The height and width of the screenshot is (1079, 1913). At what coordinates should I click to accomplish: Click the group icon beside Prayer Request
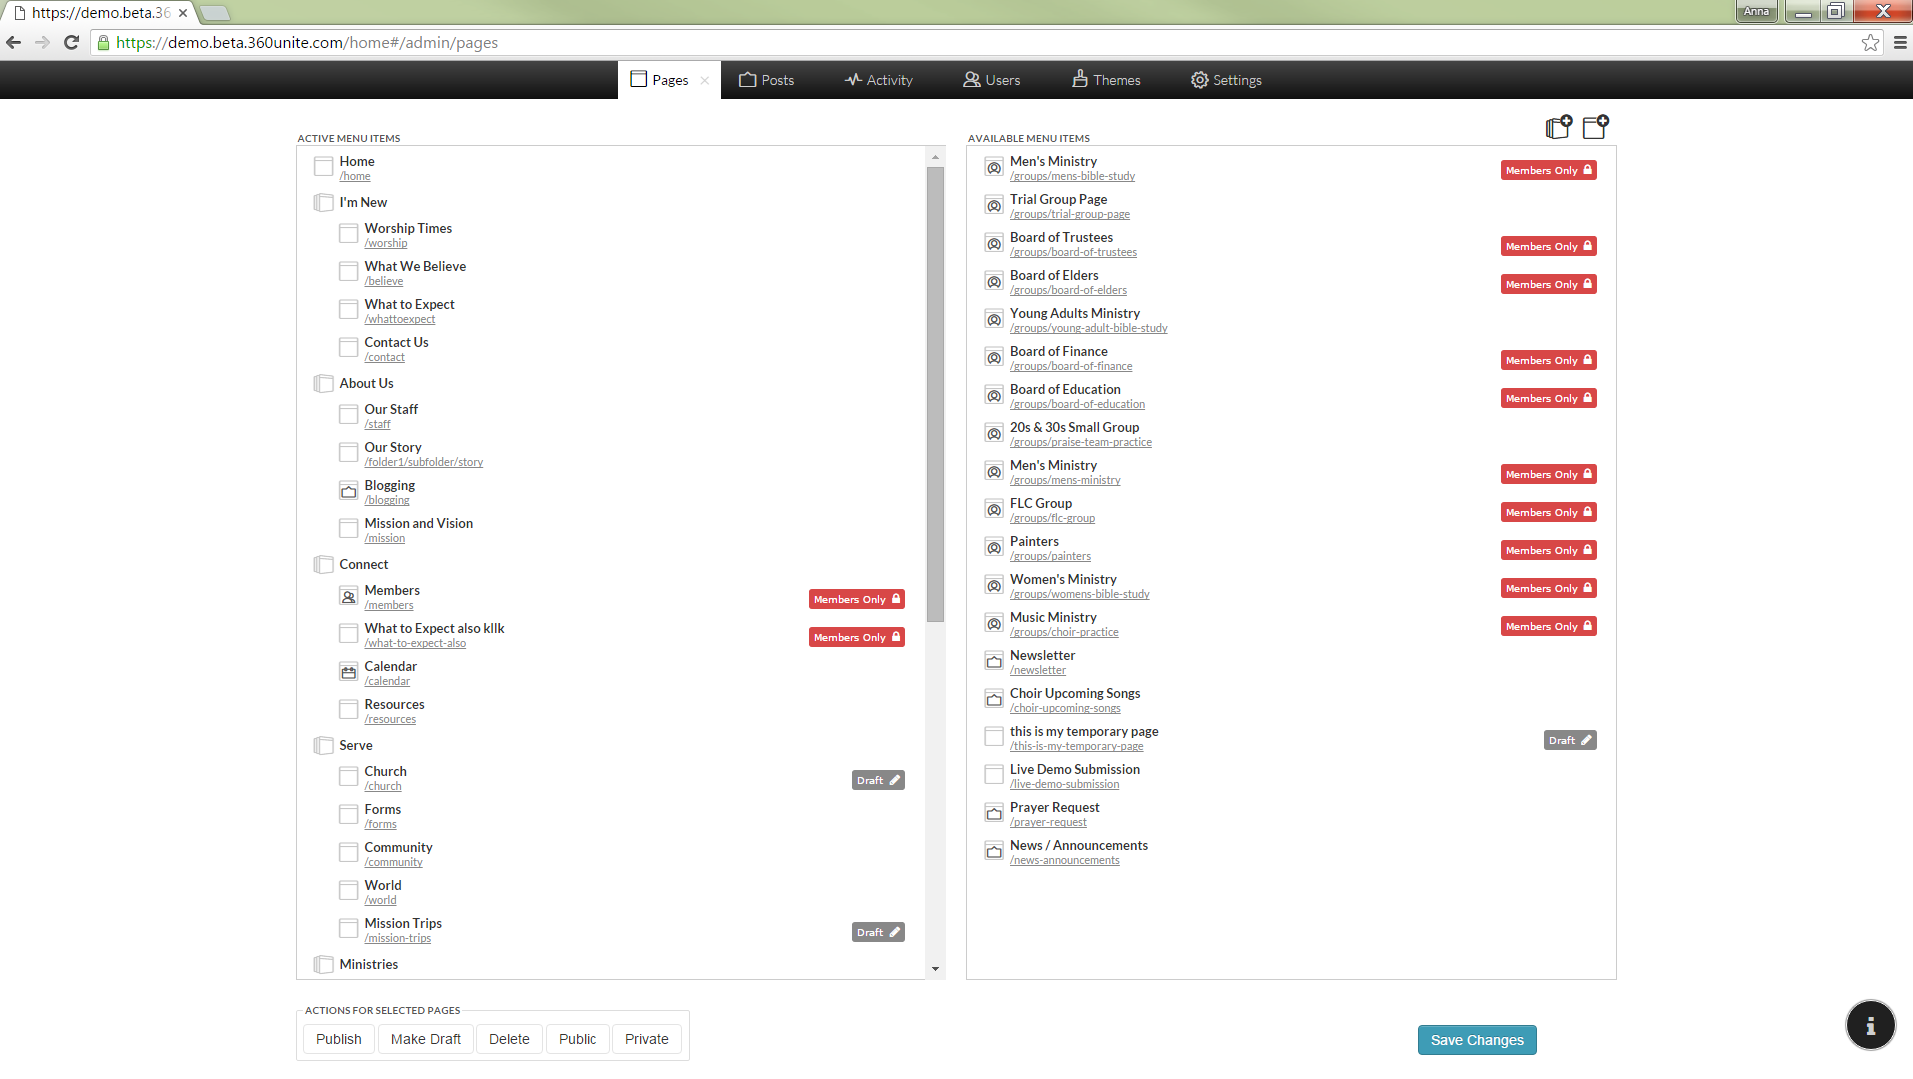coord(993,812)
